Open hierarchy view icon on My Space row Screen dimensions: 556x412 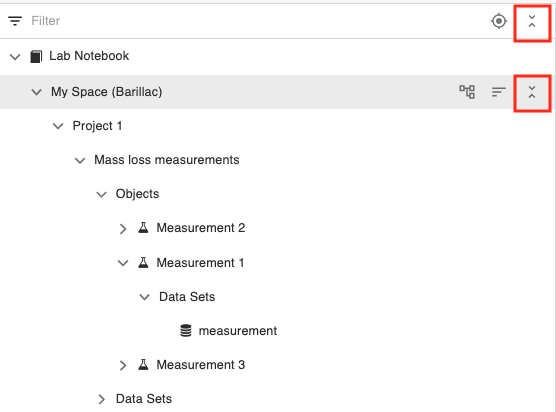(467, 92)
